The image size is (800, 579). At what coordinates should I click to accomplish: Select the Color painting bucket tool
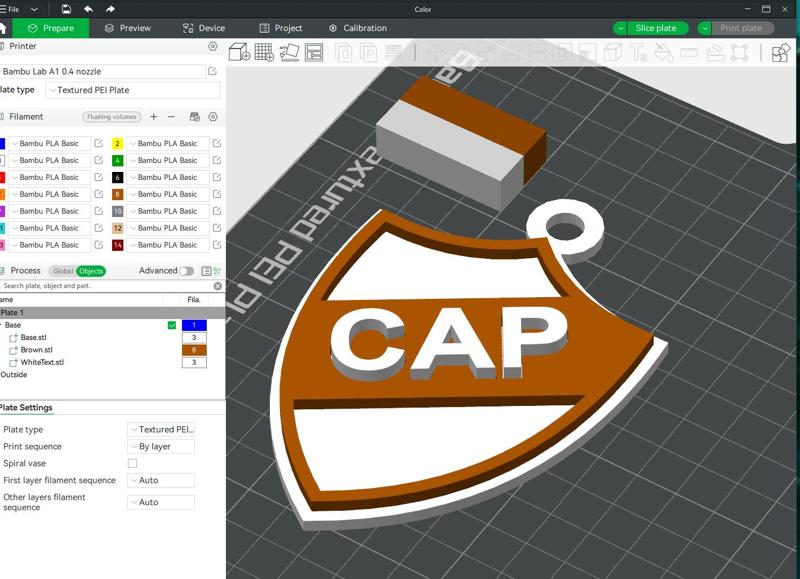[x=664, y=52]
